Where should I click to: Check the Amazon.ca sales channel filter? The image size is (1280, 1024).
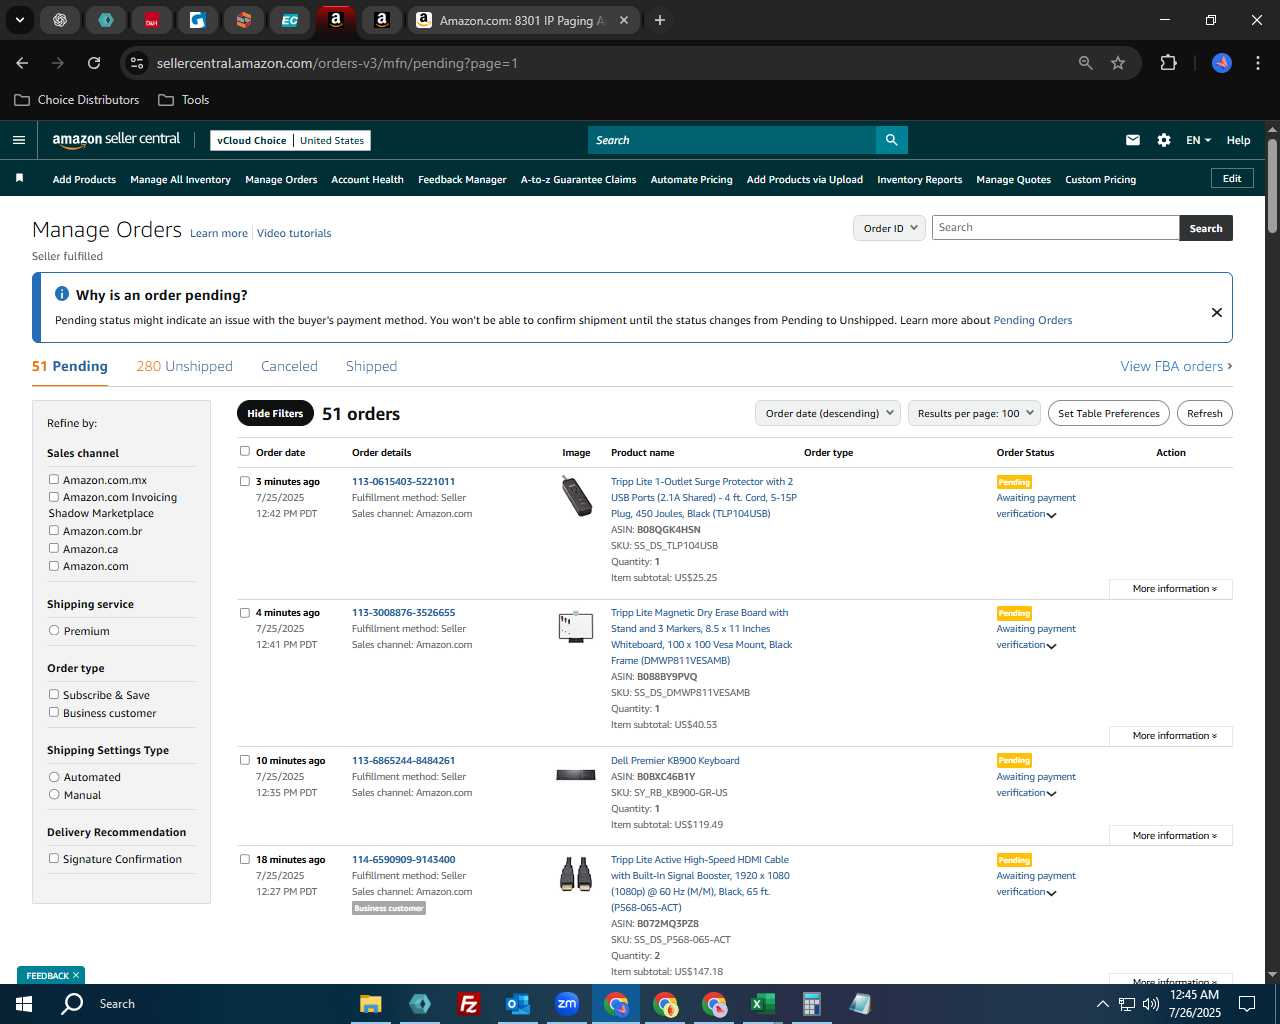tap(54, 548)
